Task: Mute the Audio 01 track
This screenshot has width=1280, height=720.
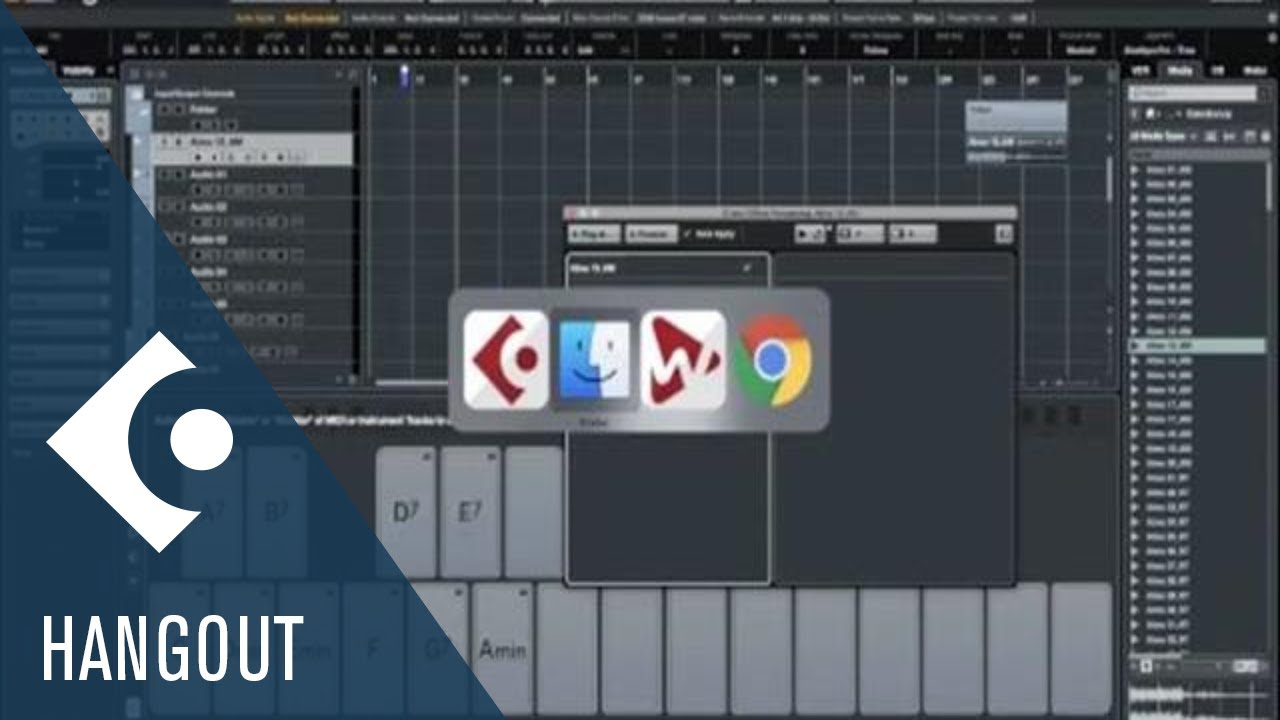Action: (x=164, y=174)
